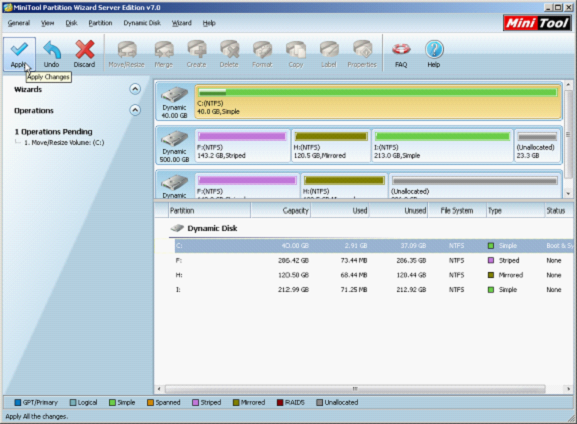The width and height of the screenshot is (577, 424).
Task: Open the Disk menu
Action: 71,23
